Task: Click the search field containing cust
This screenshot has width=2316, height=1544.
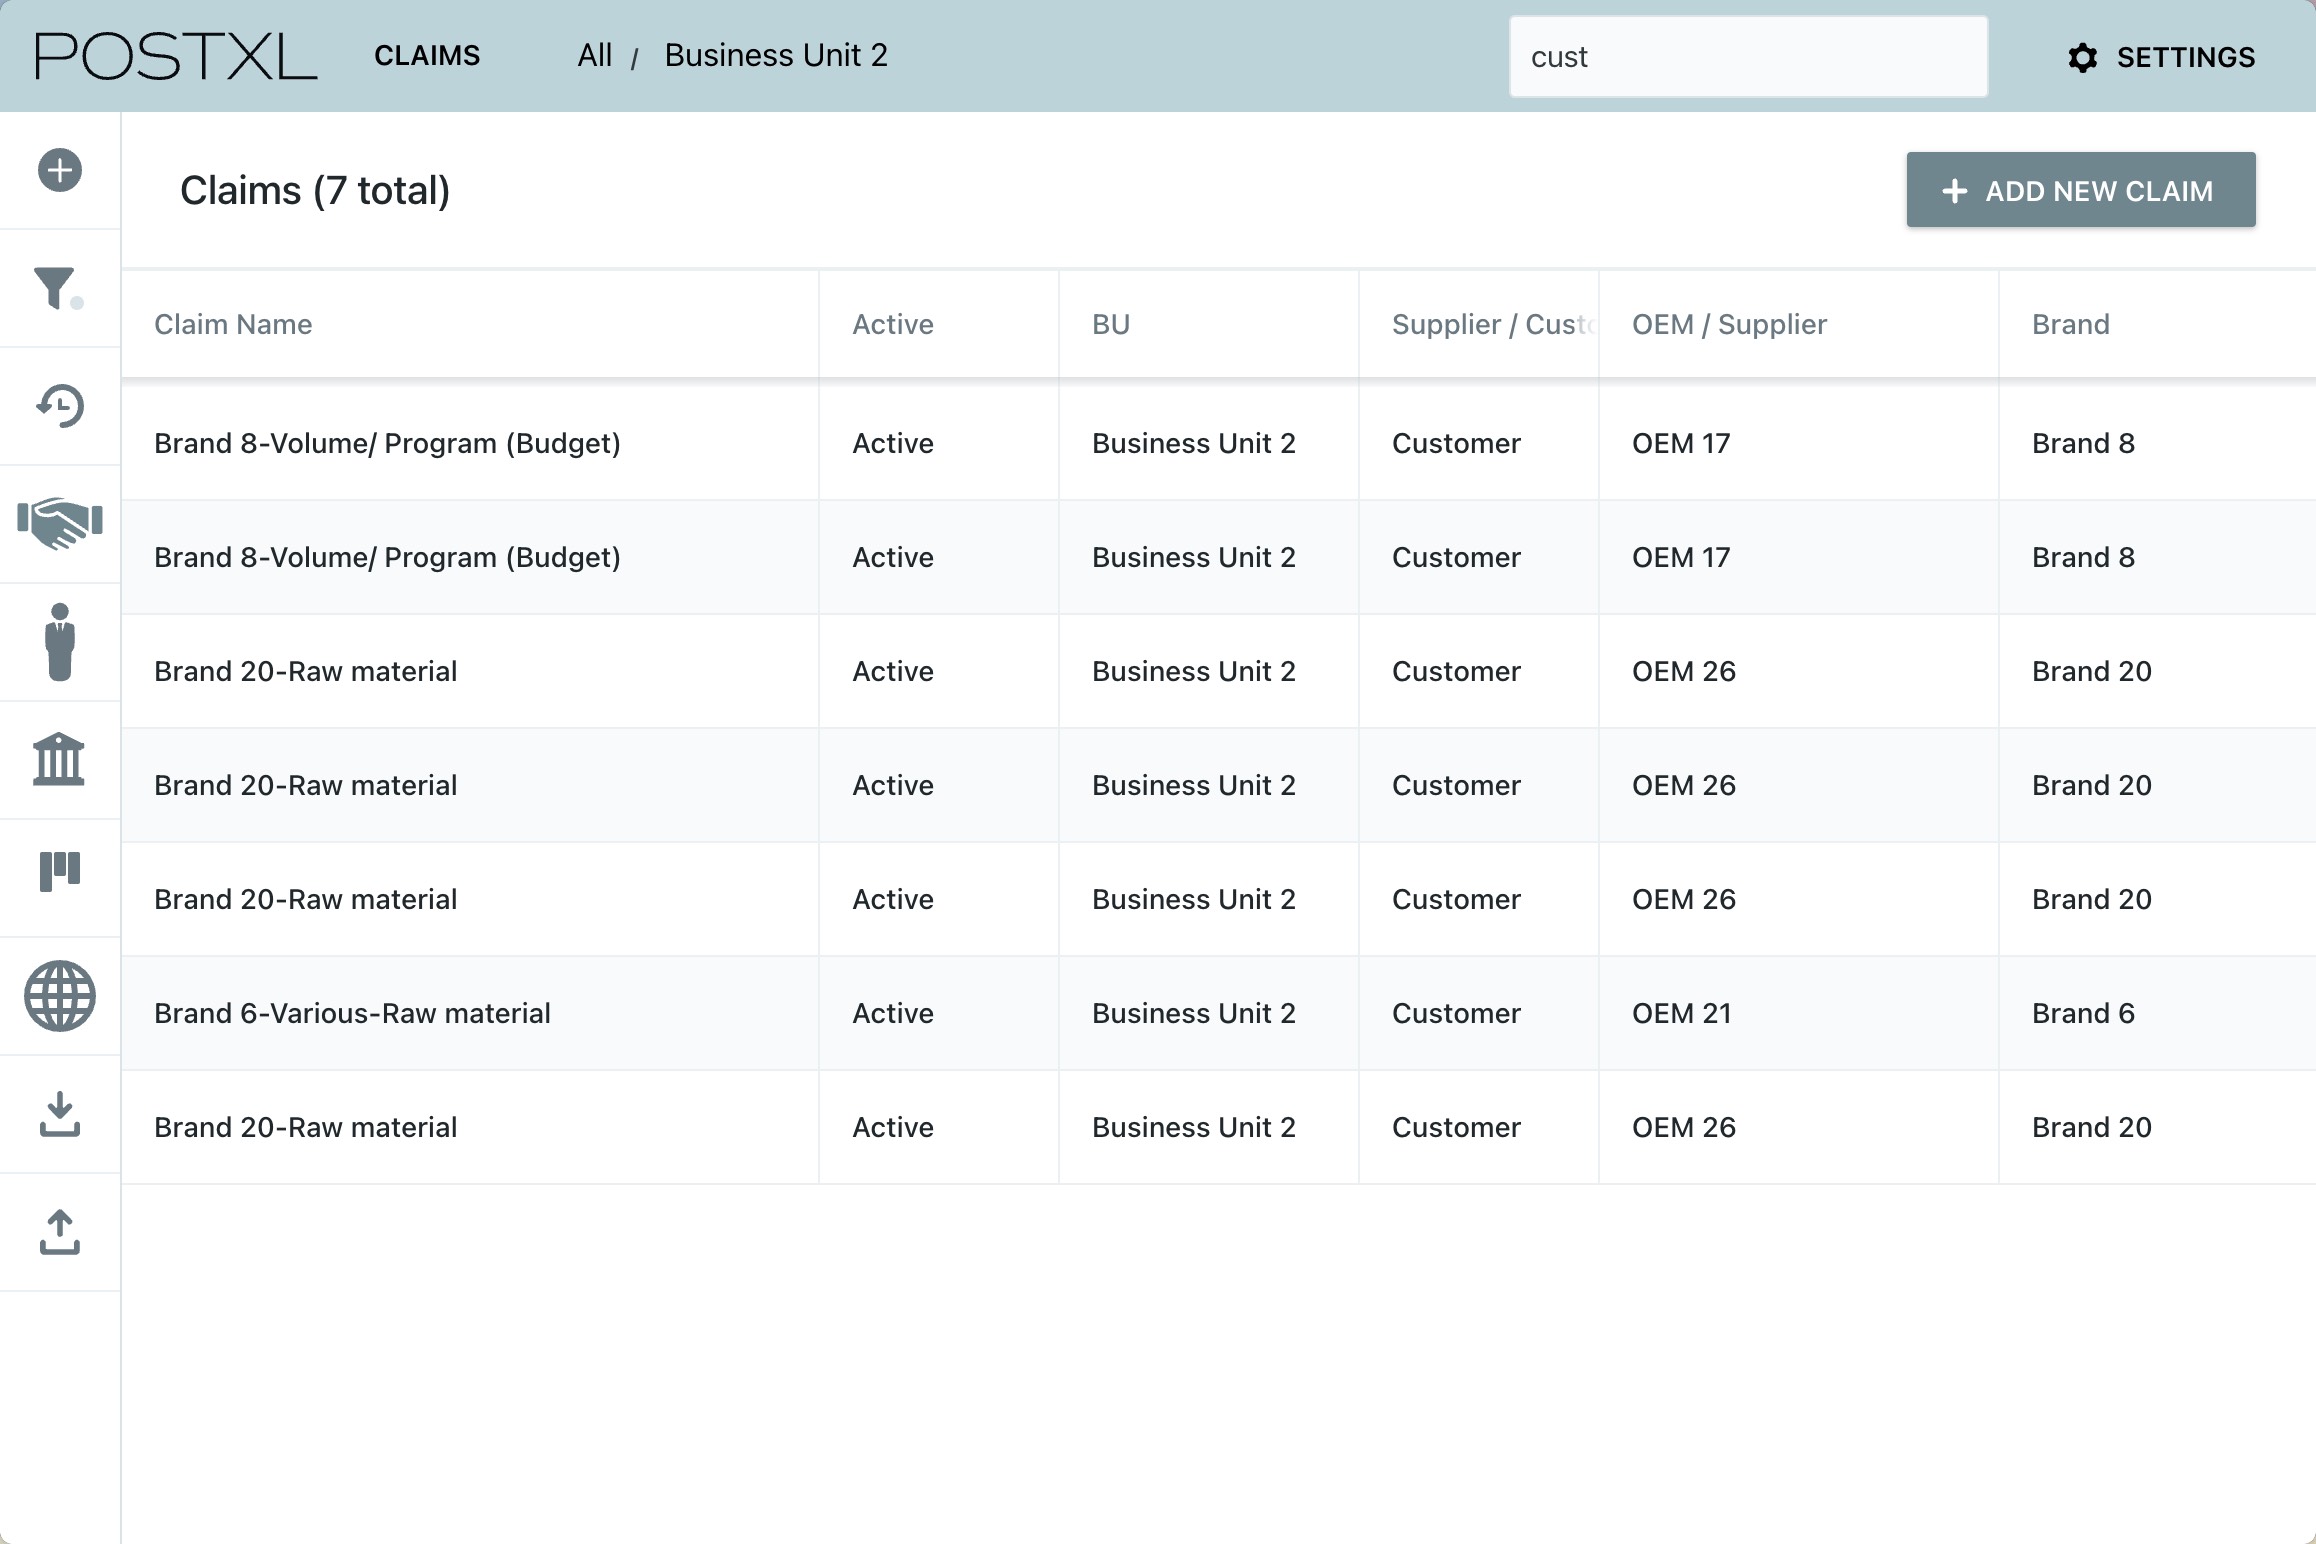Action: coord(1747,57)
